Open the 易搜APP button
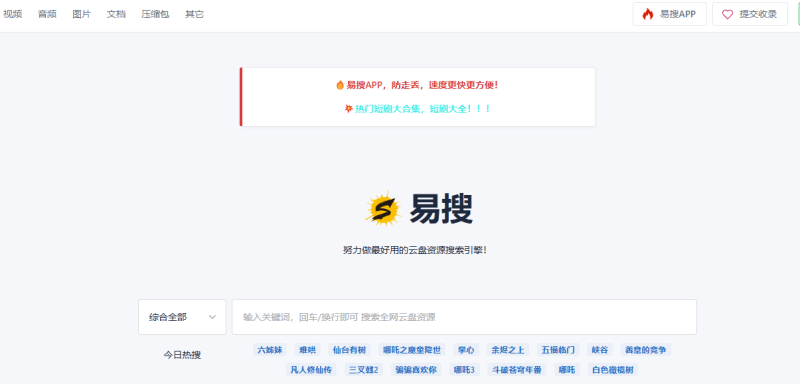Screen dimensions: 800x384 669,14
